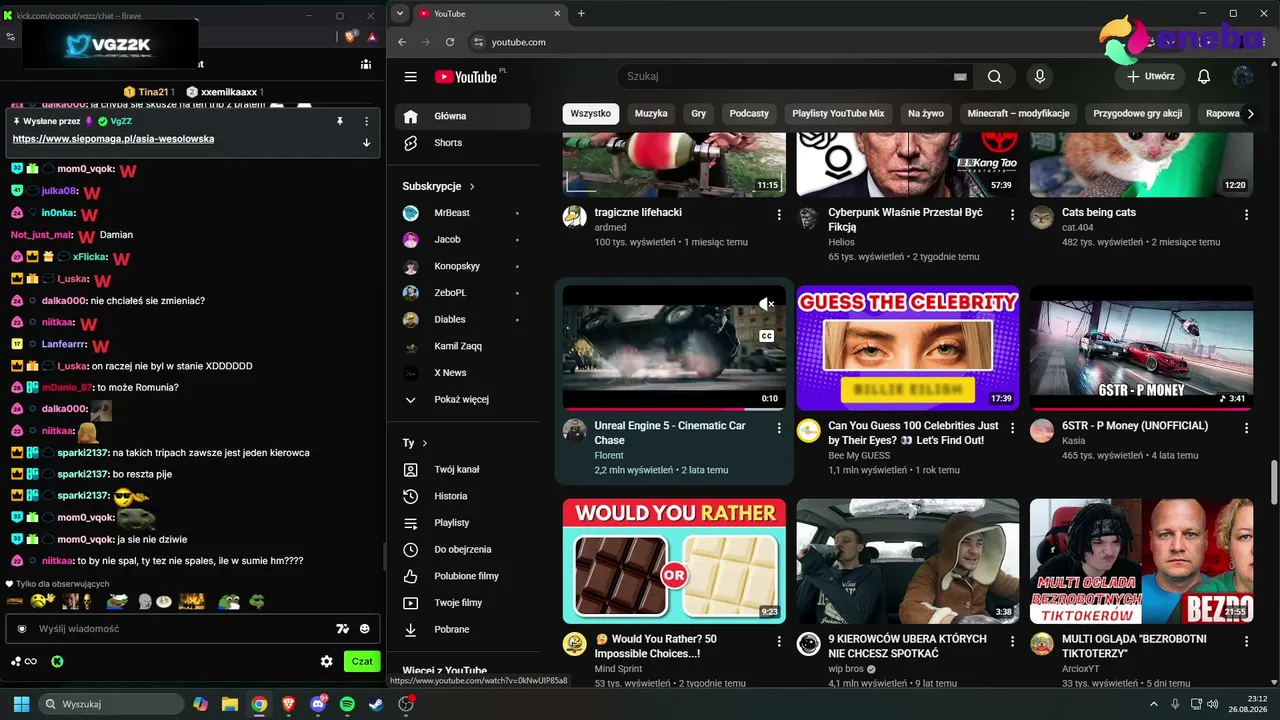Image resolution: width=1280 pixels, height=720 pixels.
Task: Select the Gry category chip
Action: (699, 114)
